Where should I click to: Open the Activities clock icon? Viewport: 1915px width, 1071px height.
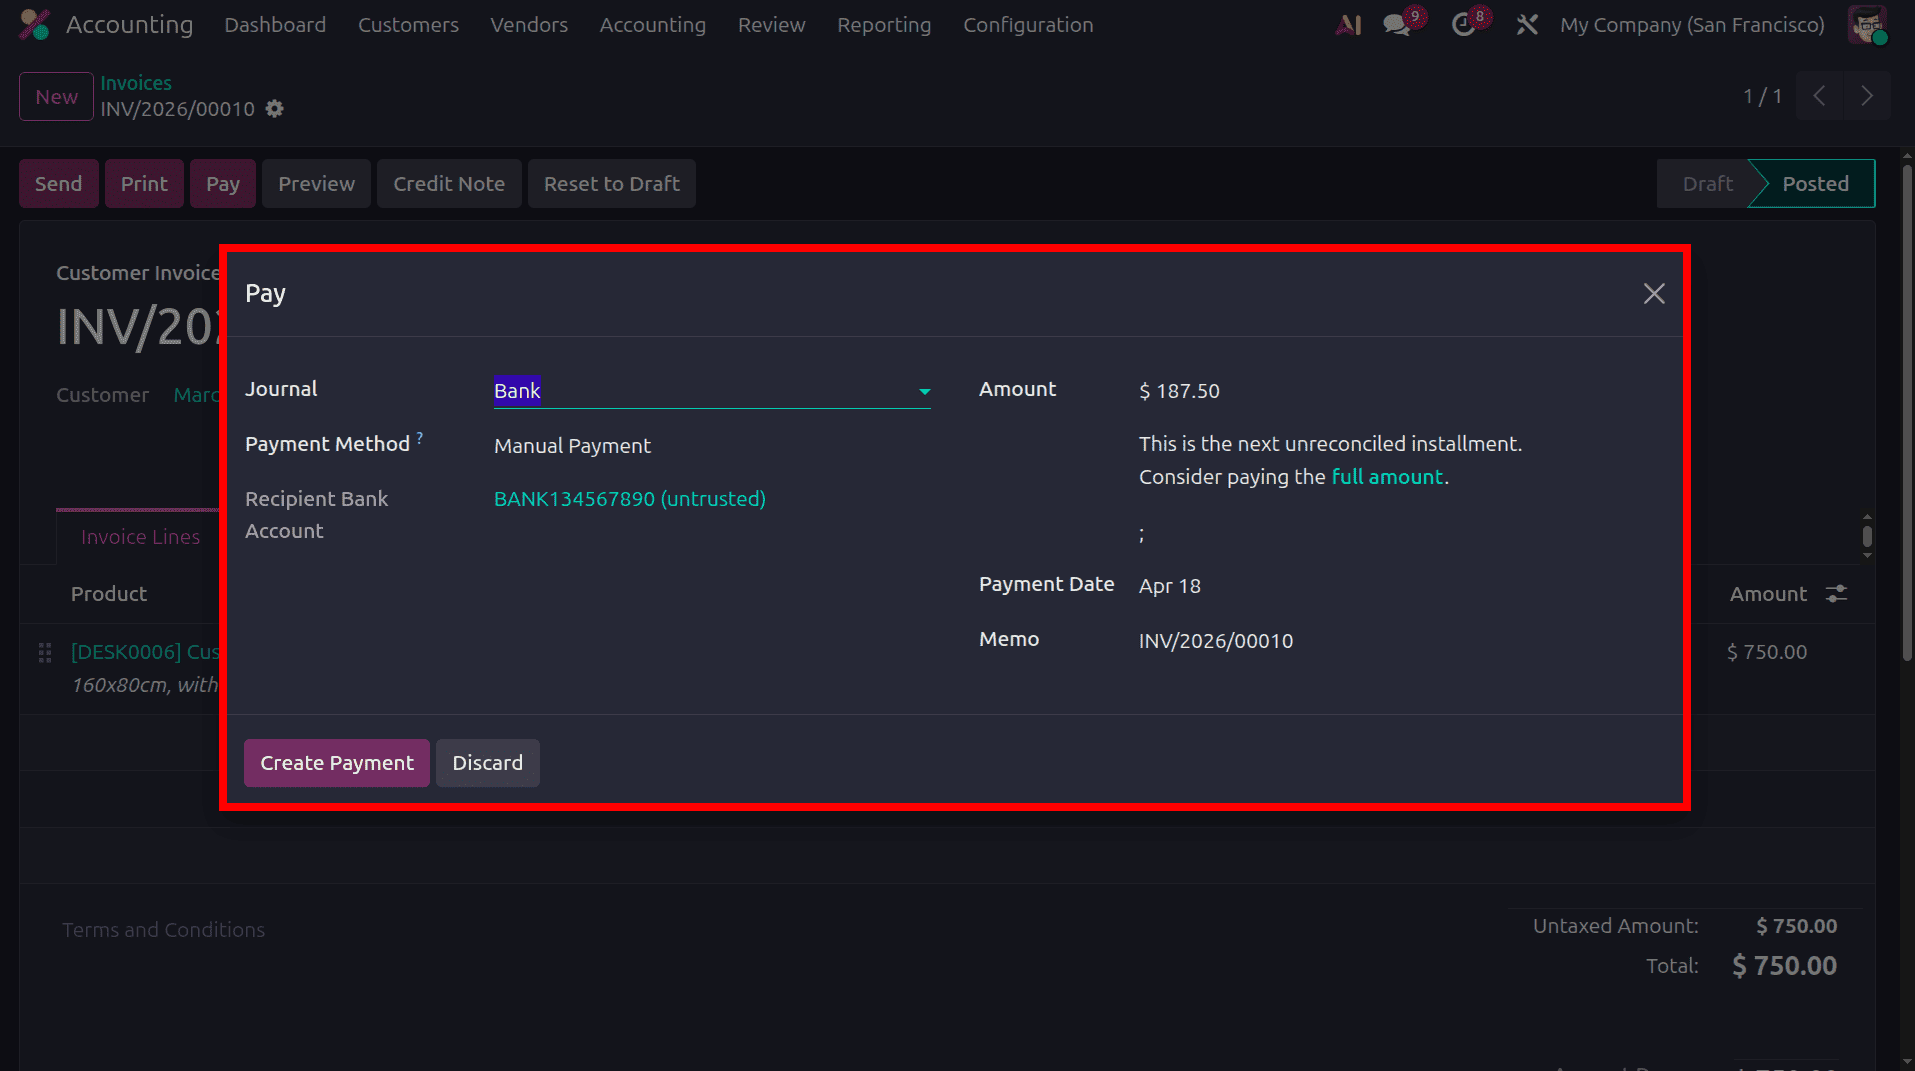pyautogui.click(x=1463, y=24)
